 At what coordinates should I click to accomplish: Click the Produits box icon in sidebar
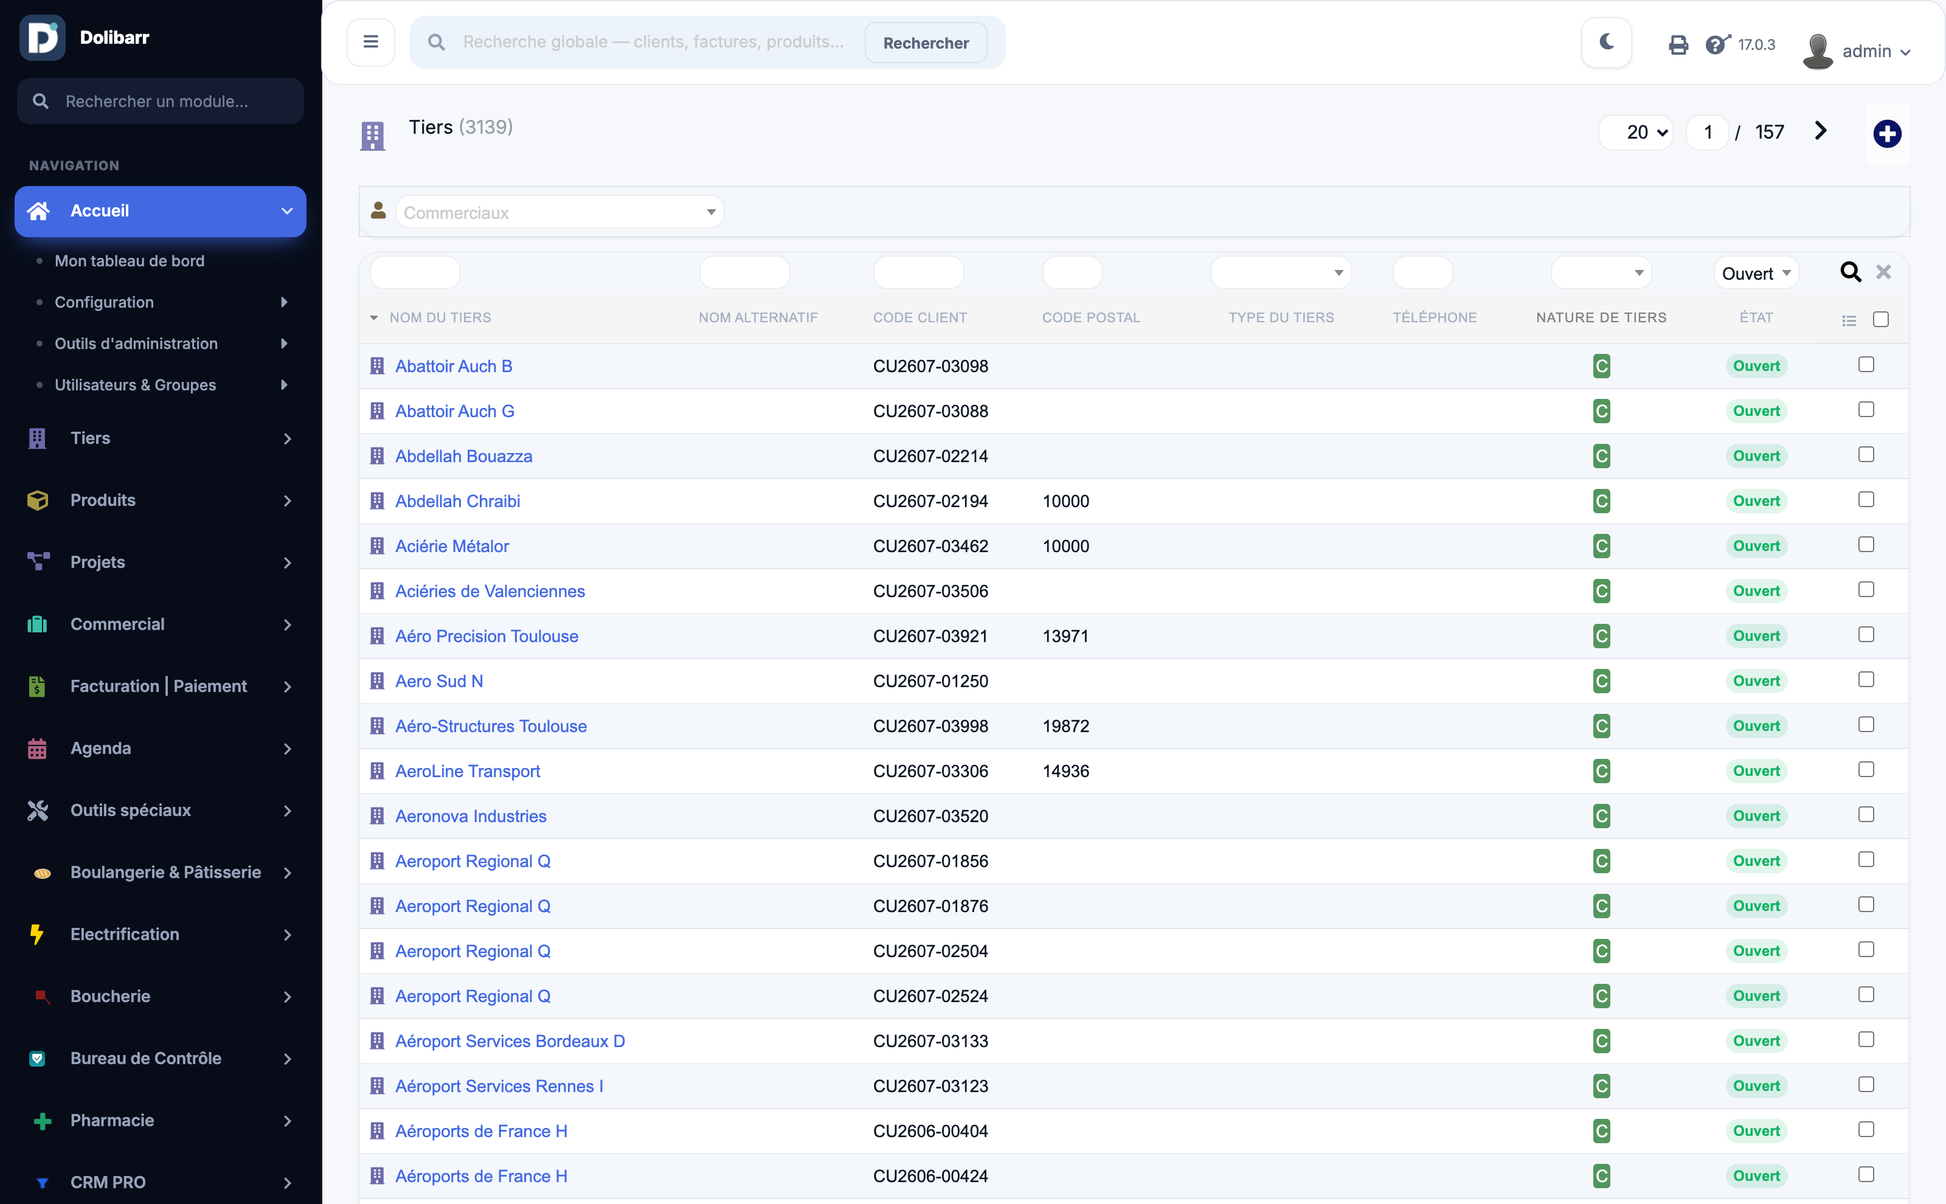tap(38, 500)
